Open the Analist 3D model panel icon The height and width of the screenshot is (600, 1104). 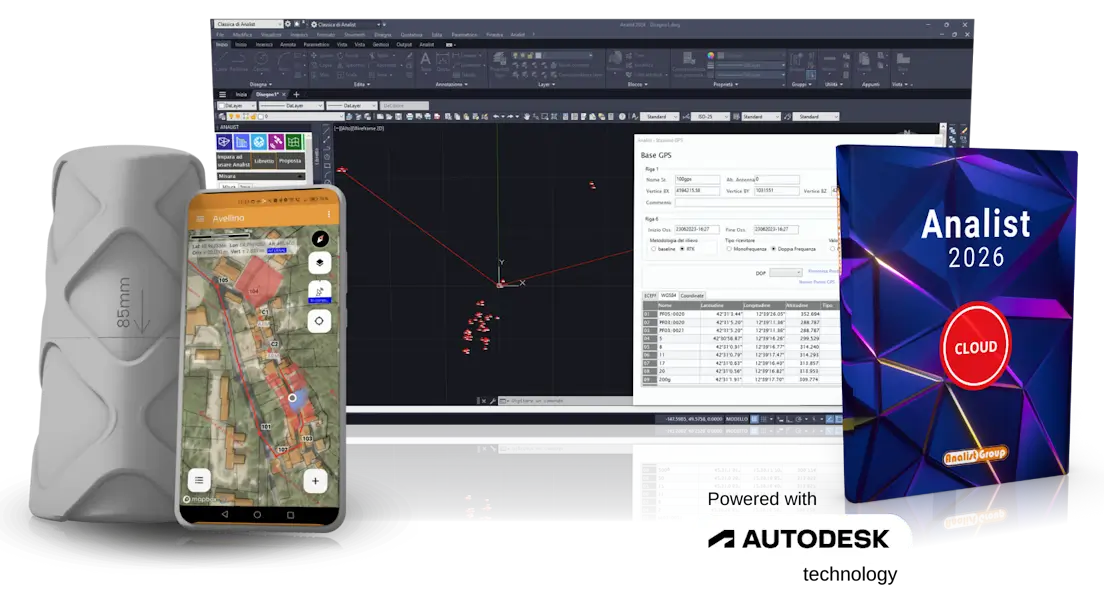[225, 142]
